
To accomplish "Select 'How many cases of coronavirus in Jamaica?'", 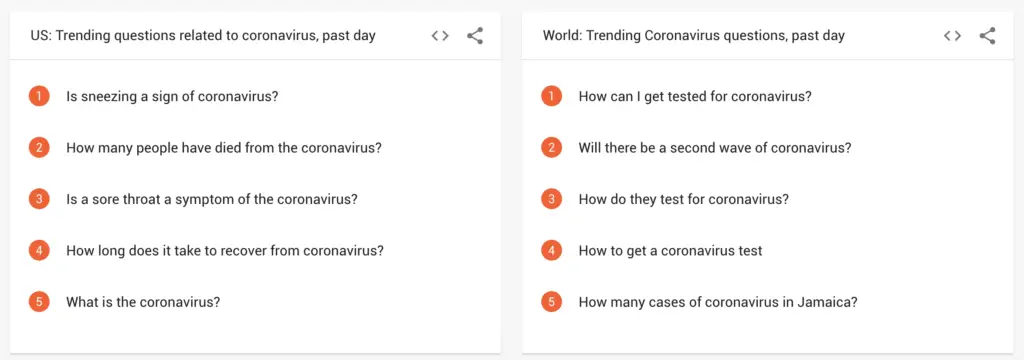I will 718,303.
